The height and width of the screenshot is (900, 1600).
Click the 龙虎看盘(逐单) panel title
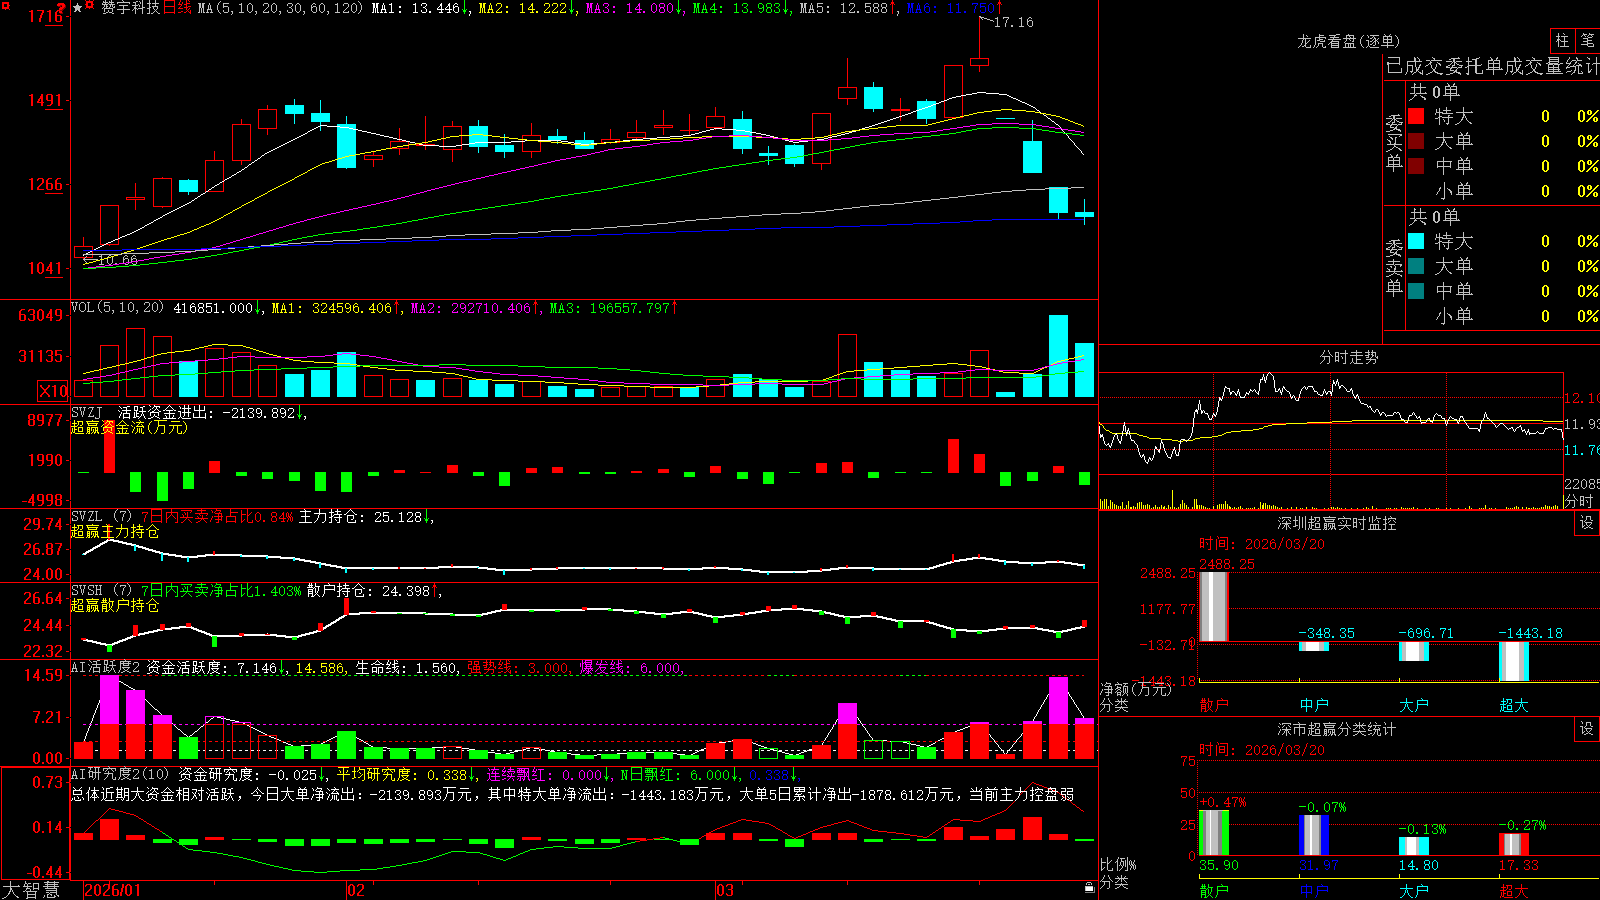[1348, 41]
